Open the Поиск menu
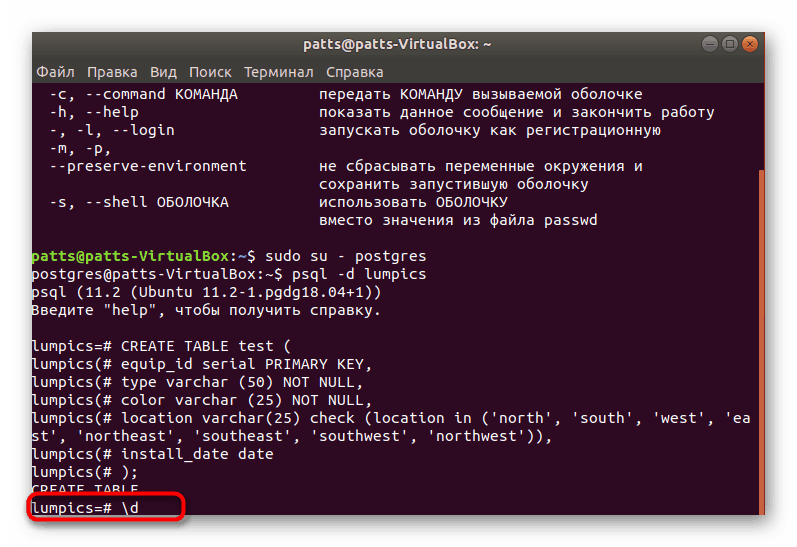 point(210,72)
